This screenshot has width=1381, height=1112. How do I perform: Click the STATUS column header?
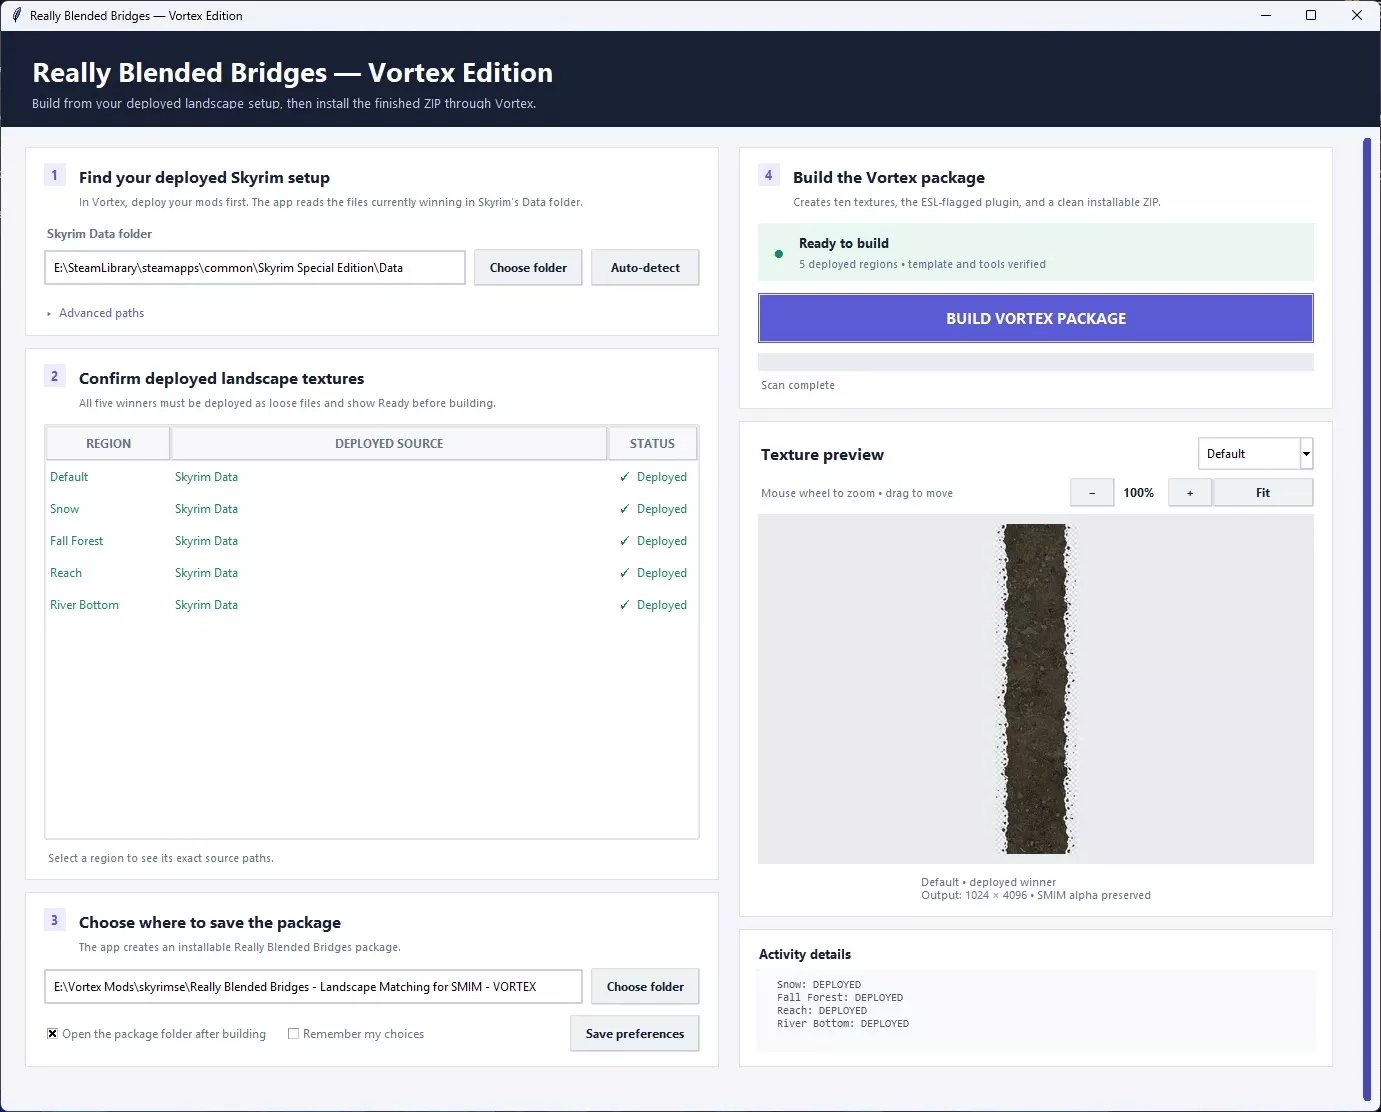[x=652, y=444]
